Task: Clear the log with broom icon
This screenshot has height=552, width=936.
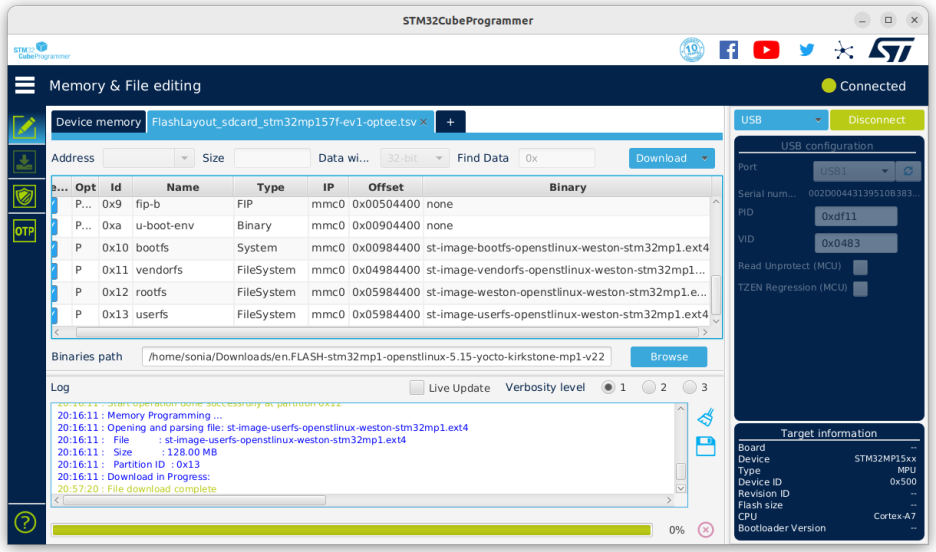Action: point(706,417)
